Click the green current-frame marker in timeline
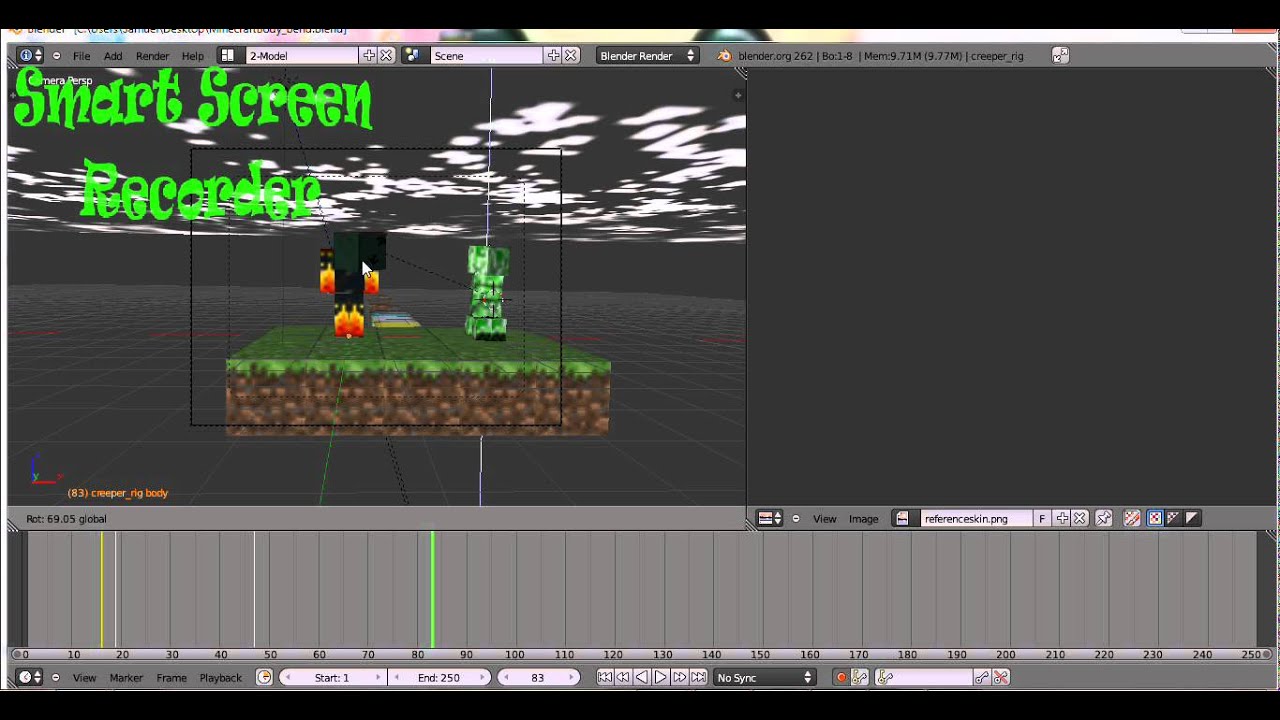The height and width of the screenshot is (720, 1280). [432, 590]
